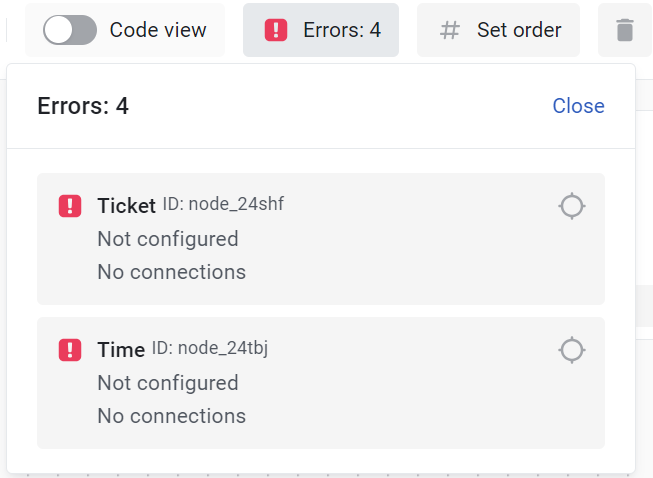
Task: Click the hash icon beside Set order
Action: (x=450, y=30)
